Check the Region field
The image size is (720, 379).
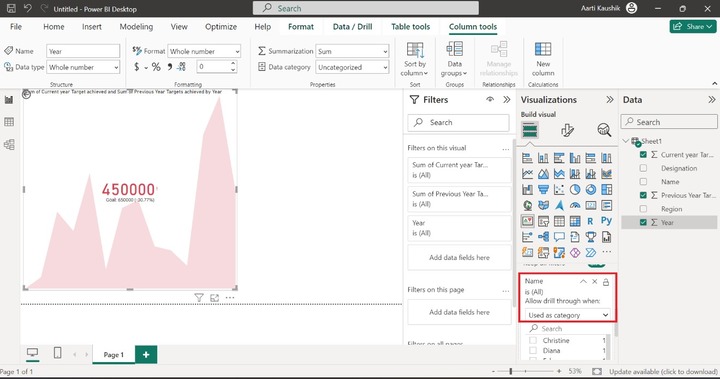point(643,209)
